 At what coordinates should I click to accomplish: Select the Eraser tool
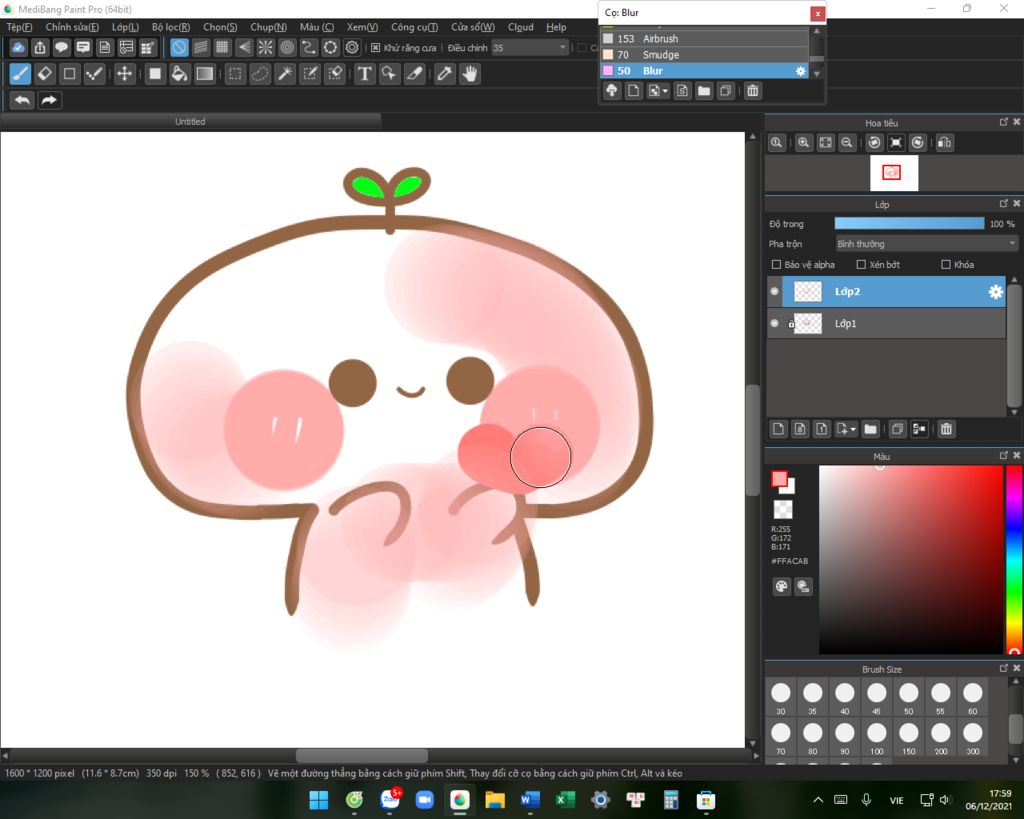click(44, 74)
